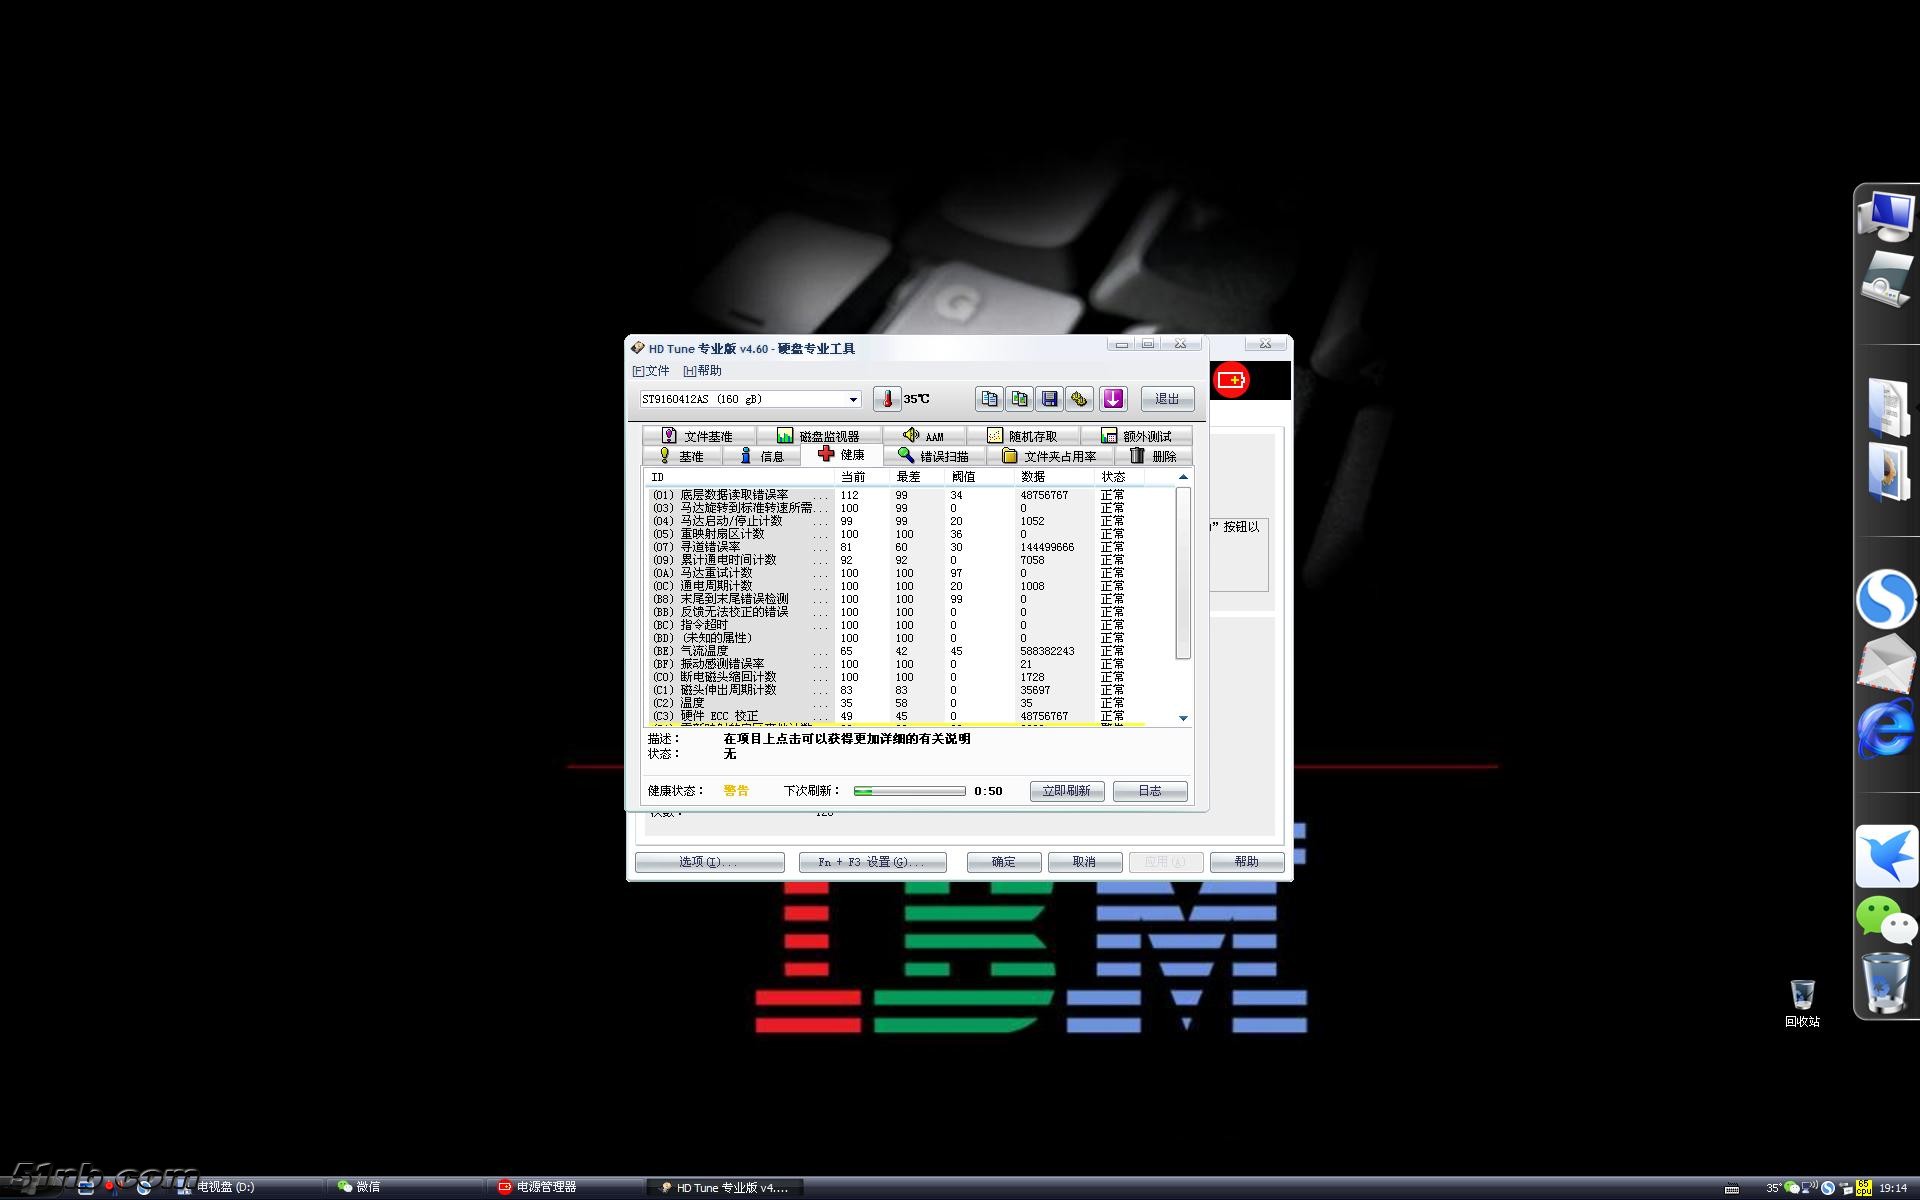Click the 退出 button
Screen dimensions: 1920x1200
pyautogui.click(x=1167, y=399)
